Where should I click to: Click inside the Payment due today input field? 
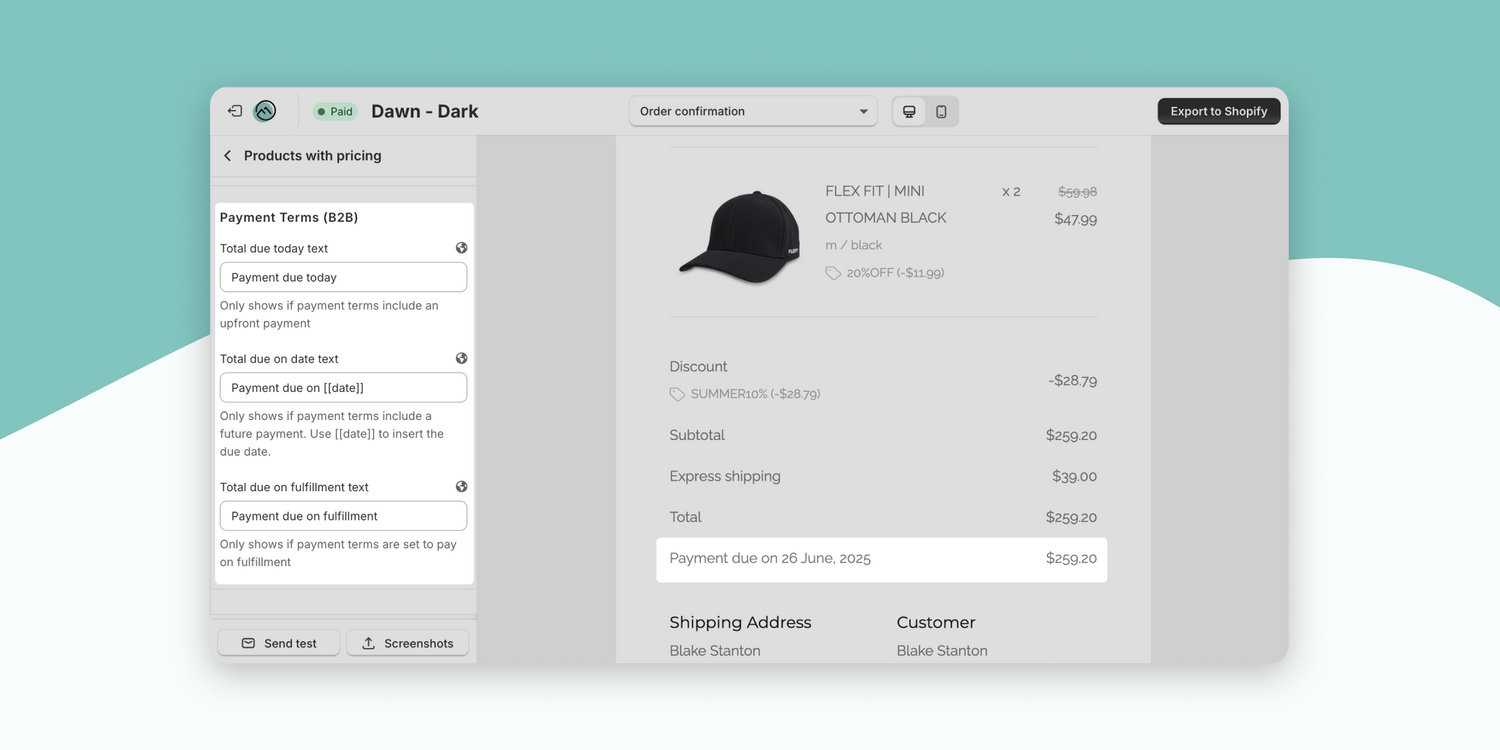(x=343, y=277)
